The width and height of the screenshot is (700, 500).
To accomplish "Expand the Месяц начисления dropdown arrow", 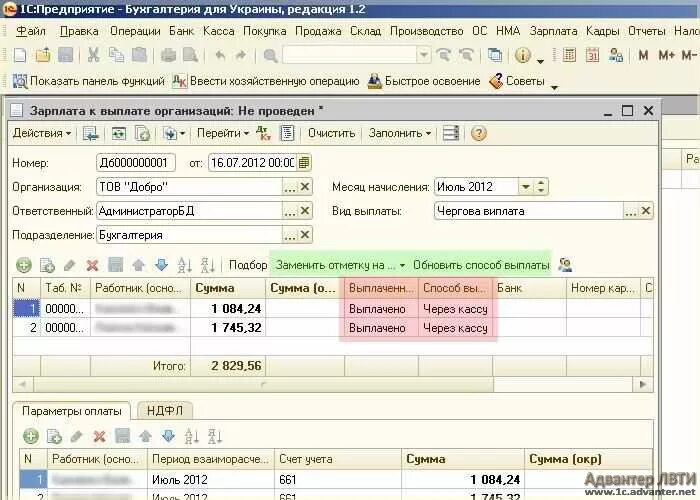I will pyautogui.click(x=526, y=187).
